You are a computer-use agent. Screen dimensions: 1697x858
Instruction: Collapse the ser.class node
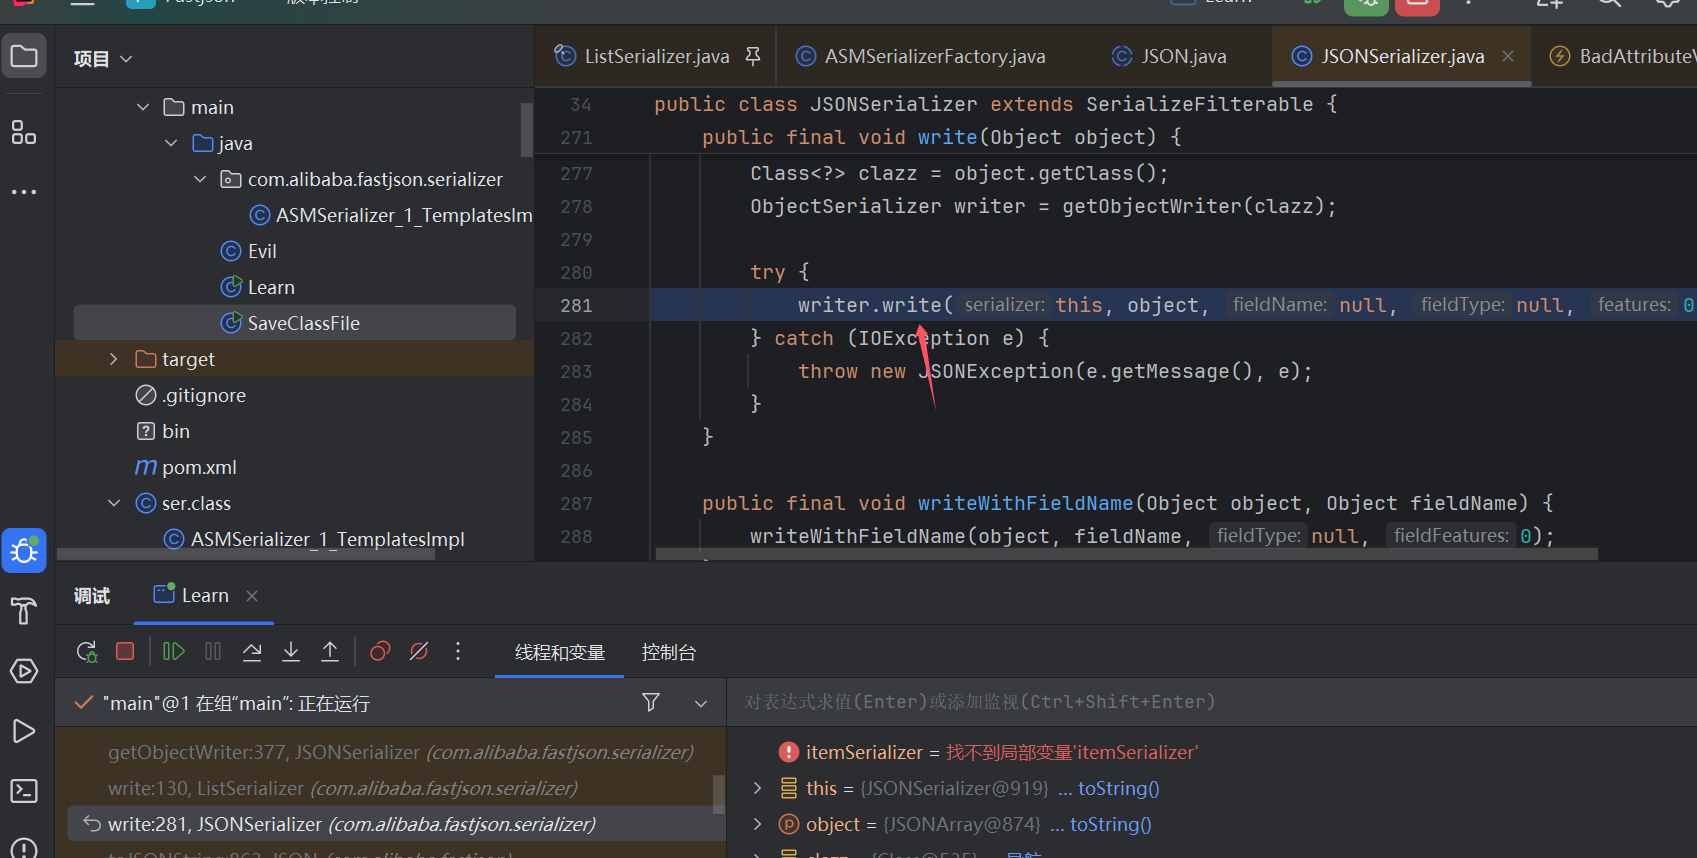pyautogui.click(x=114, y=503)
